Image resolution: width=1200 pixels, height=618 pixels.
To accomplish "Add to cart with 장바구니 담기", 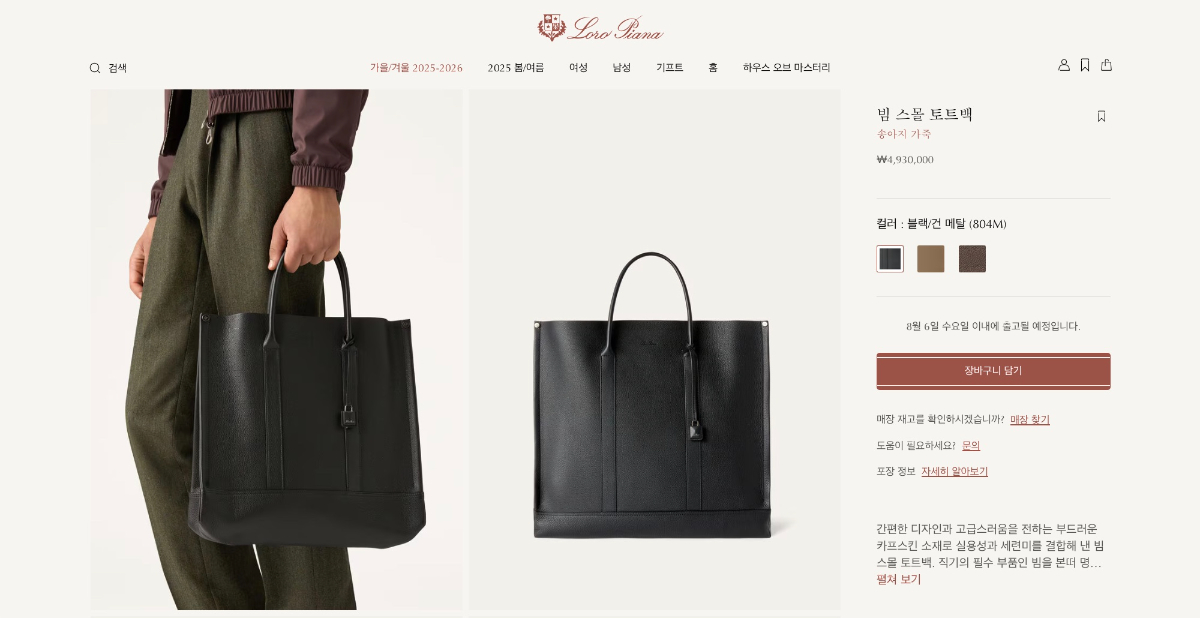I will click(x=993, y=371).
